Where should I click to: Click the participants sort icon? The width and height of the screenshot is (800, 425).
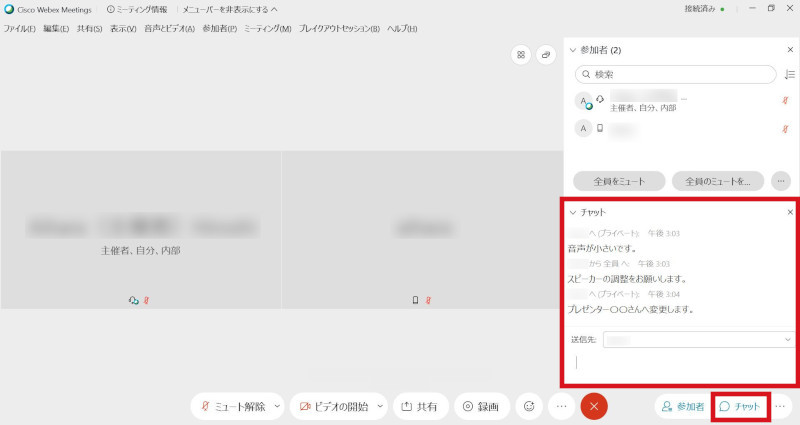pos(790,74)
